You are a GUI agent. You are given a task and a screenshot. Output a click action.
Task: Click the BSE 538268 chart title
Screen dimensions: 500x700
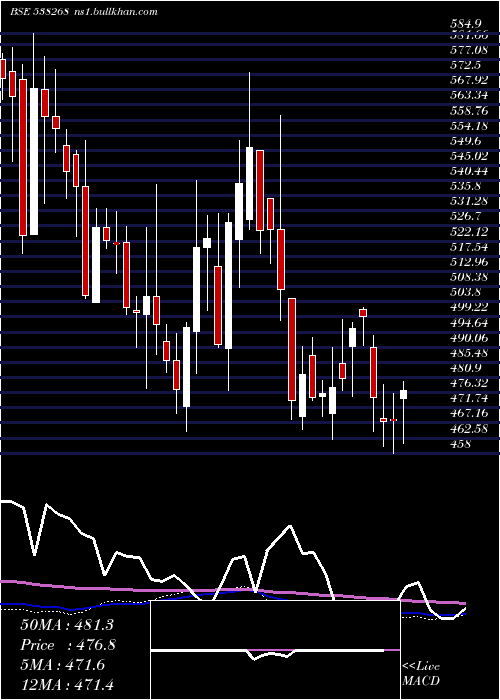click(39, 11)
